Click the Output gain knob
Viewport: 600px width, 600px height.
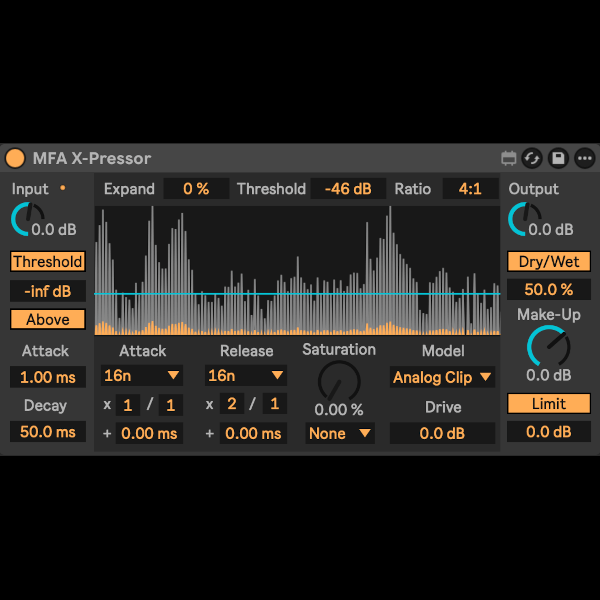523,219
